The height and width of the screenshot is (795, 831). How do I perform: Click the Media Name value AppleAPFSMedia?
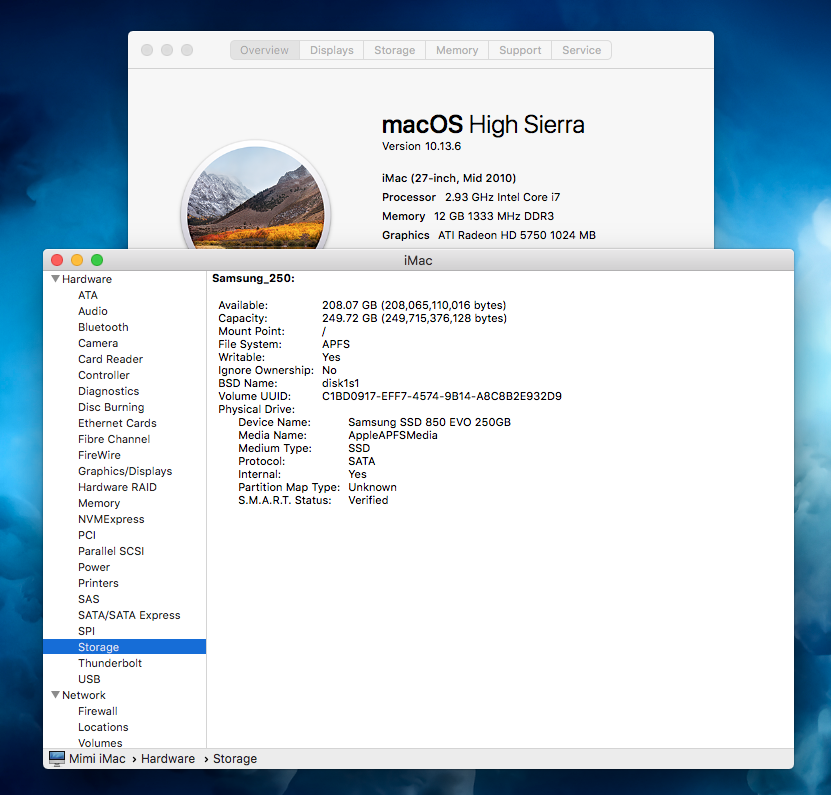[393, 435]
